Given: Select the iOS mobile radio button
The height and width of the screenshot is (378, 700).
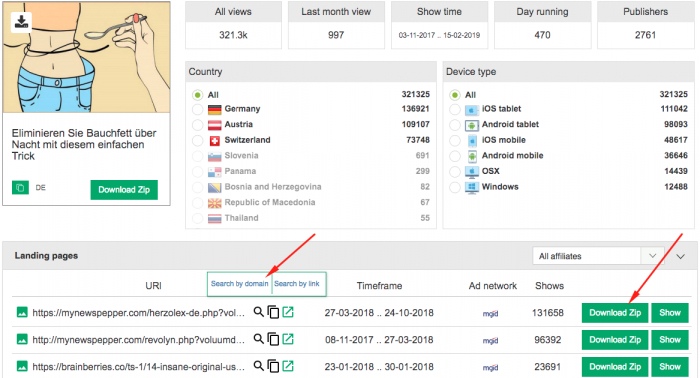Looking at the screenshot, I should (x=454, y=141).
